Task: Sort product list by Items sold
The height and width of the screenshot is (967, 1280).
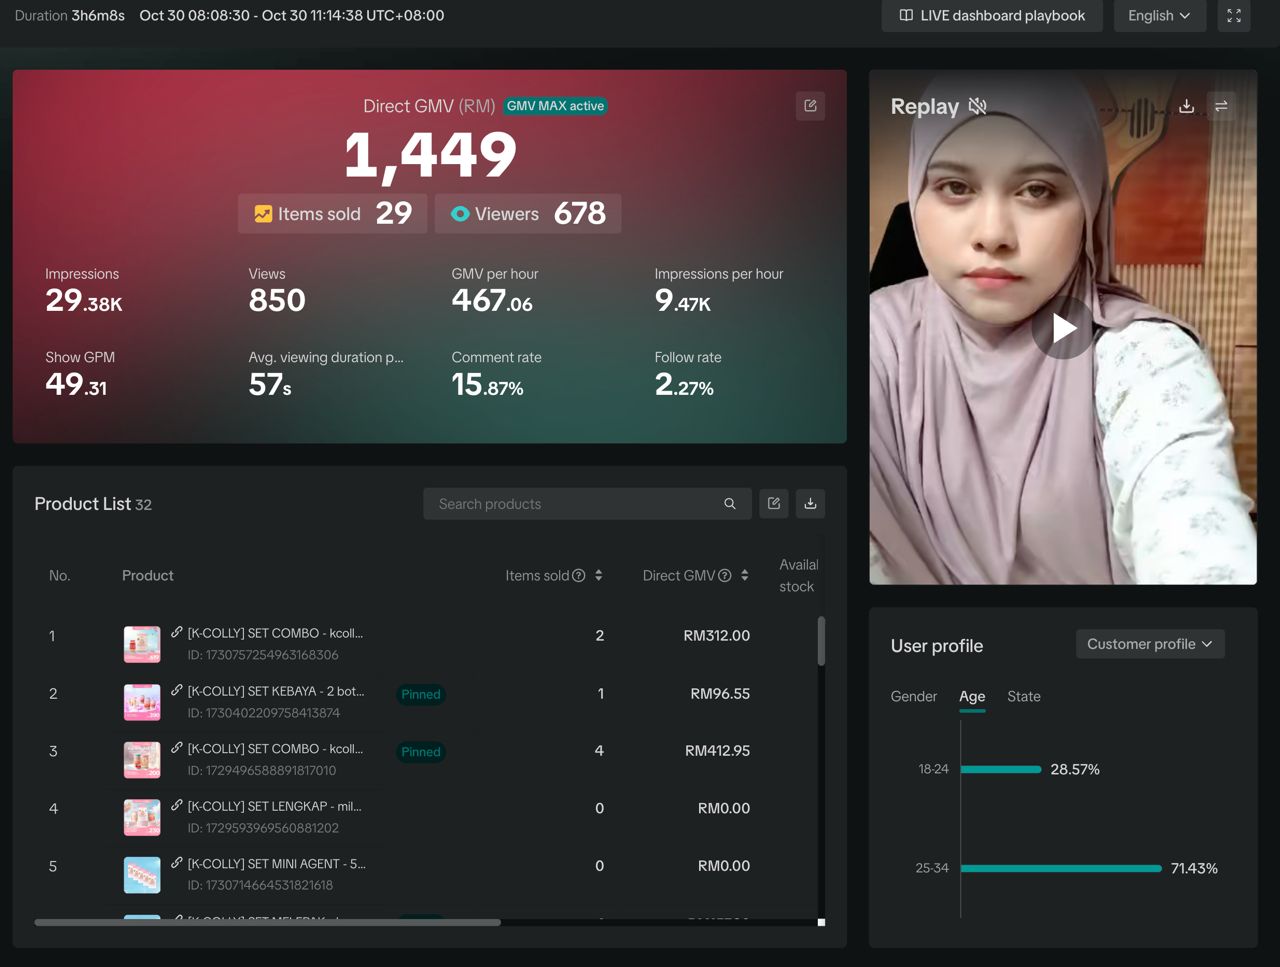Action: 598,576
